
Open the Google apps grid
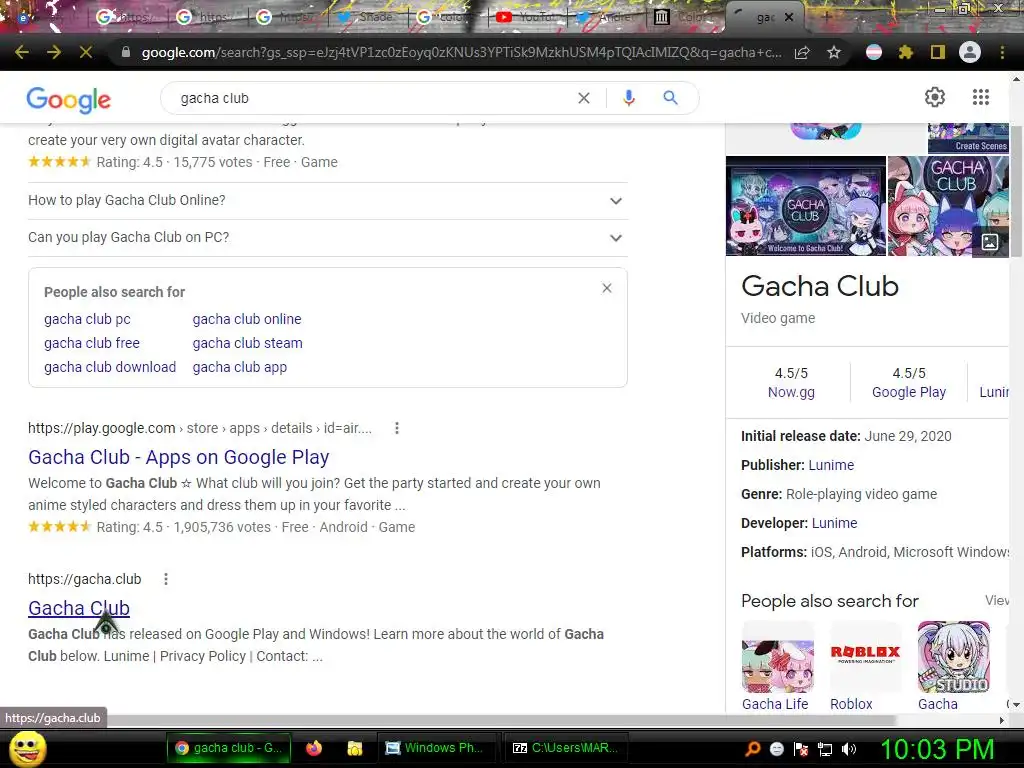tap(981, 97)
